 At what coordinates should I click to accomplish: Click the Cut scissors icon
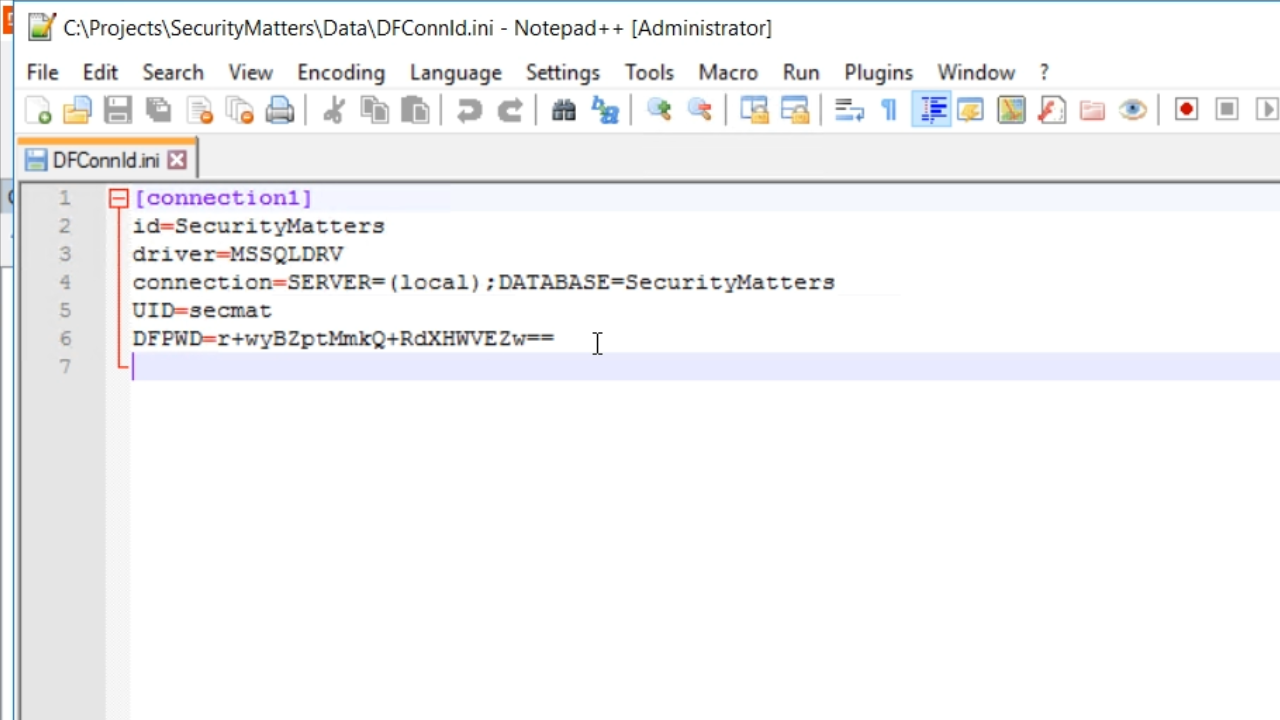click(x=334, y=110)
